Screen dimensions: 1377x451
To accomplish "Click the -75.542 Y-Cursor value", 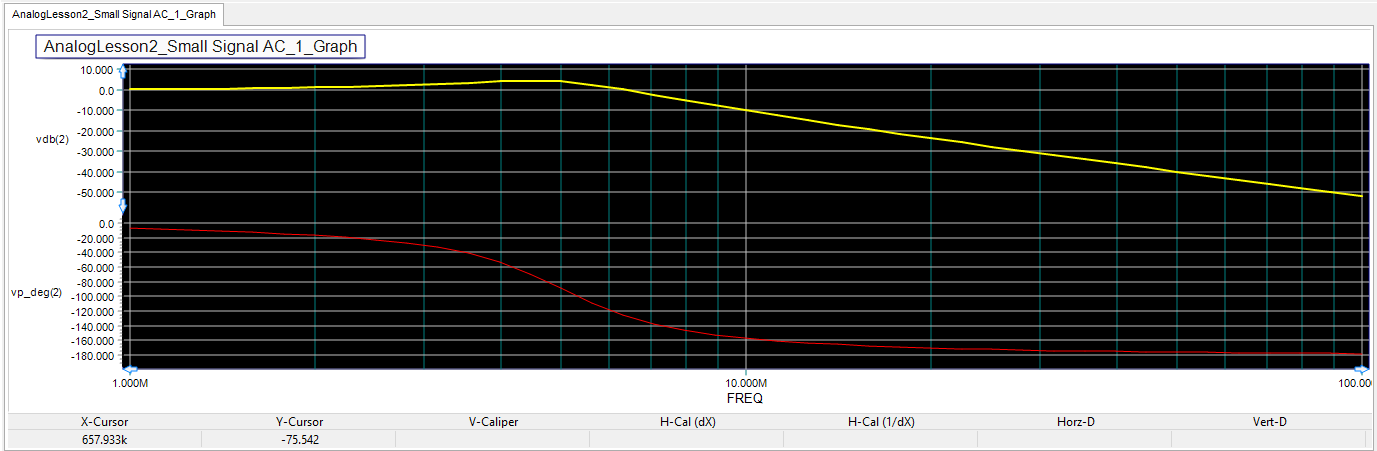I will click(299, 439).
